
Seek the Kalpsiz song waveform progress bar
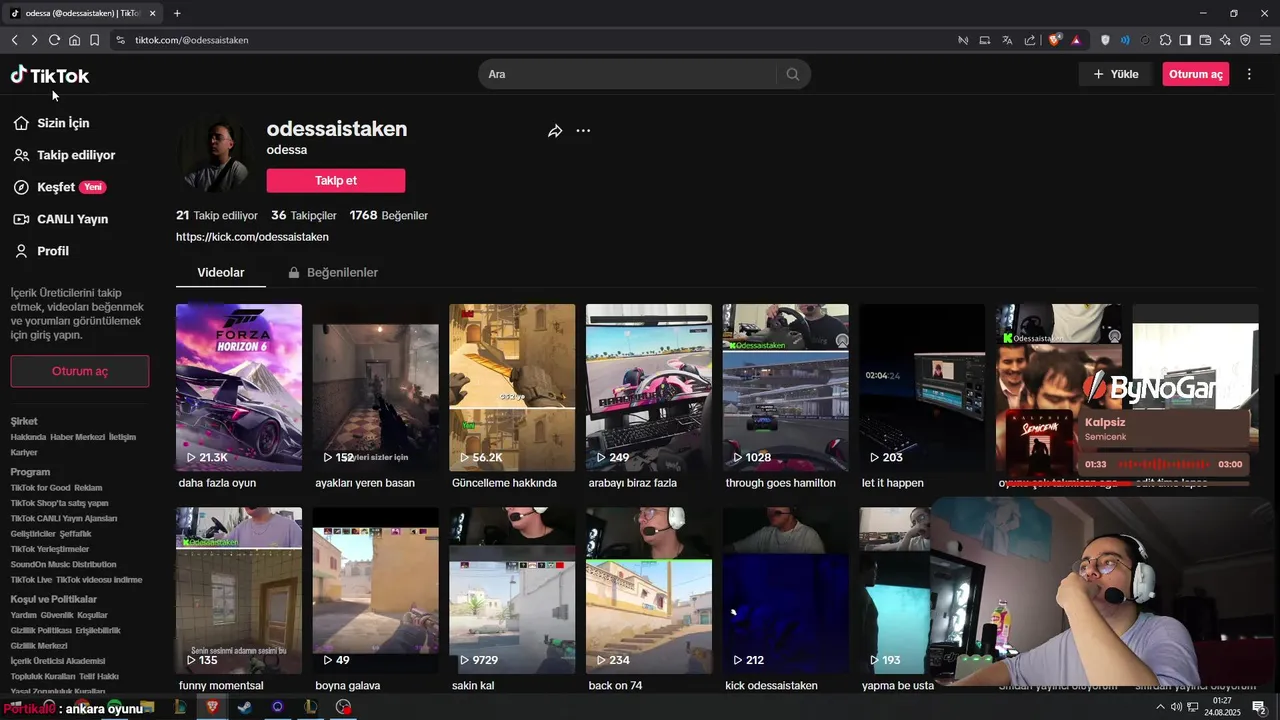1162,465
